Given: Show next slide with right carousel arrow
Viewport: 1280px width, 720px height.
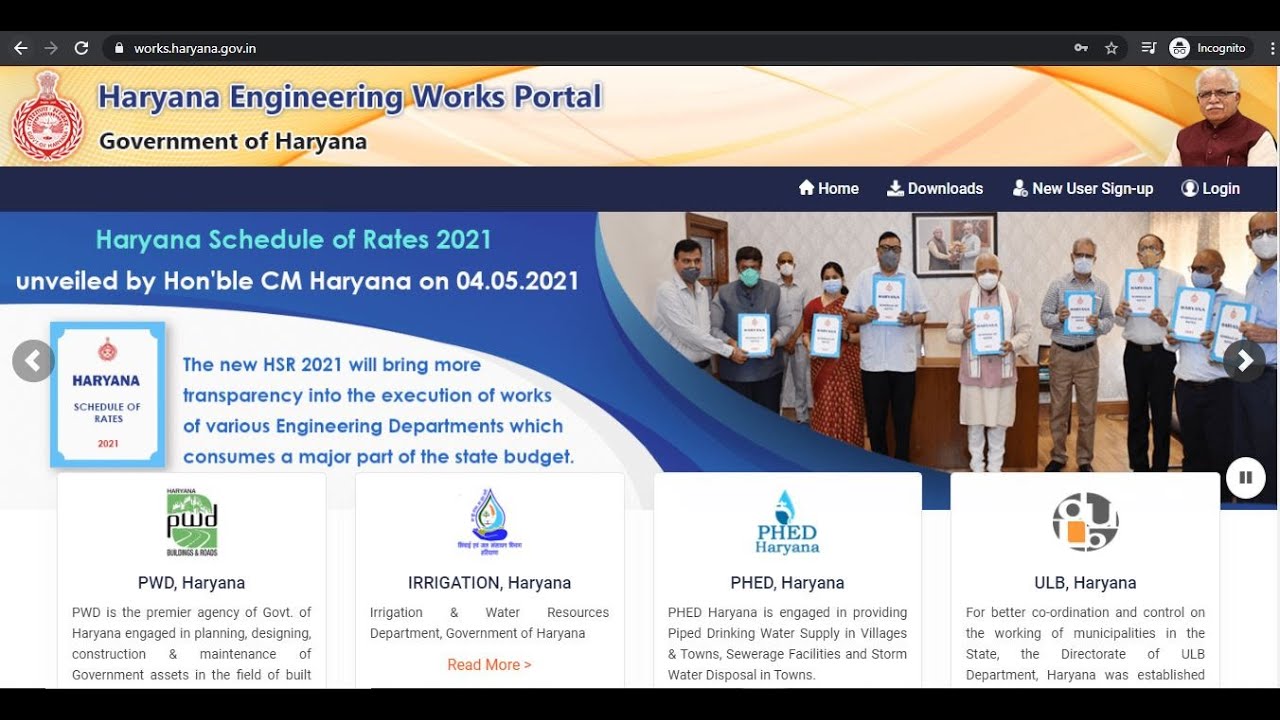Looking at the screenshot, I should pos(1244,361).
